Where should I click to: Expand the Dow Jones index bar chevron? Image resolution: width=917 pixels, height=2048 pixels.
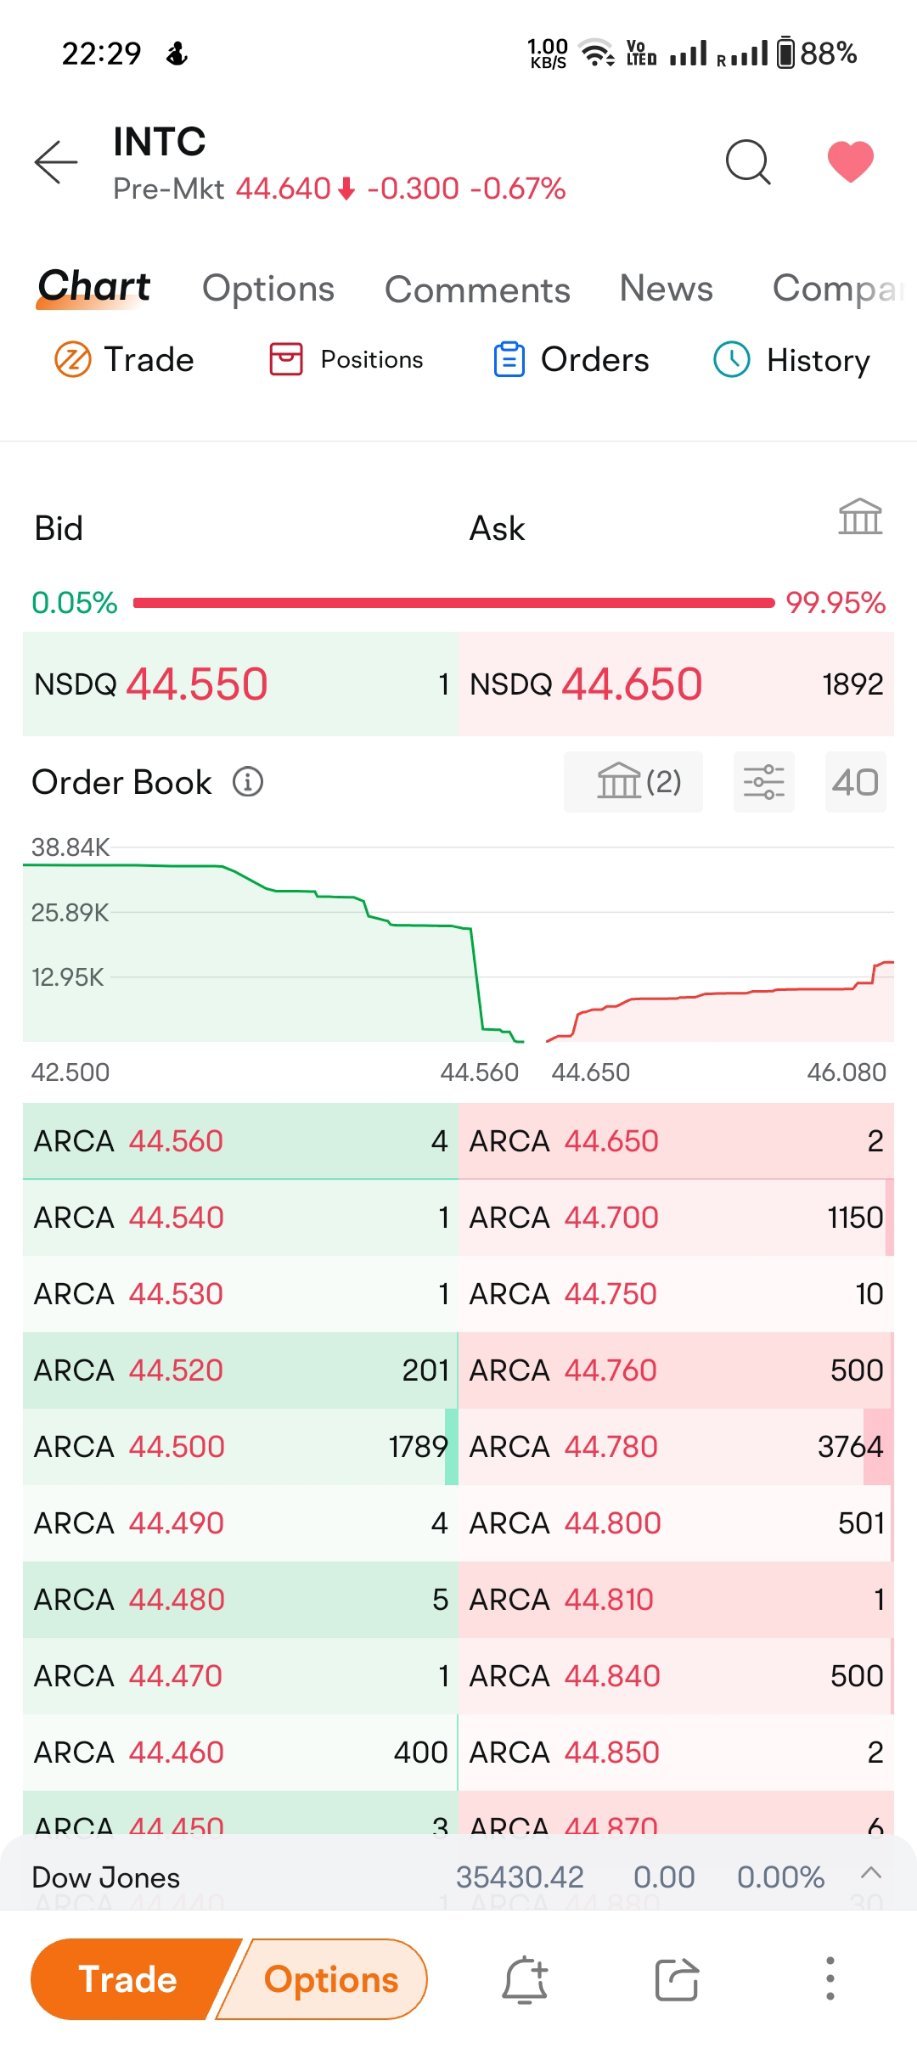(x=871, y=1873)
